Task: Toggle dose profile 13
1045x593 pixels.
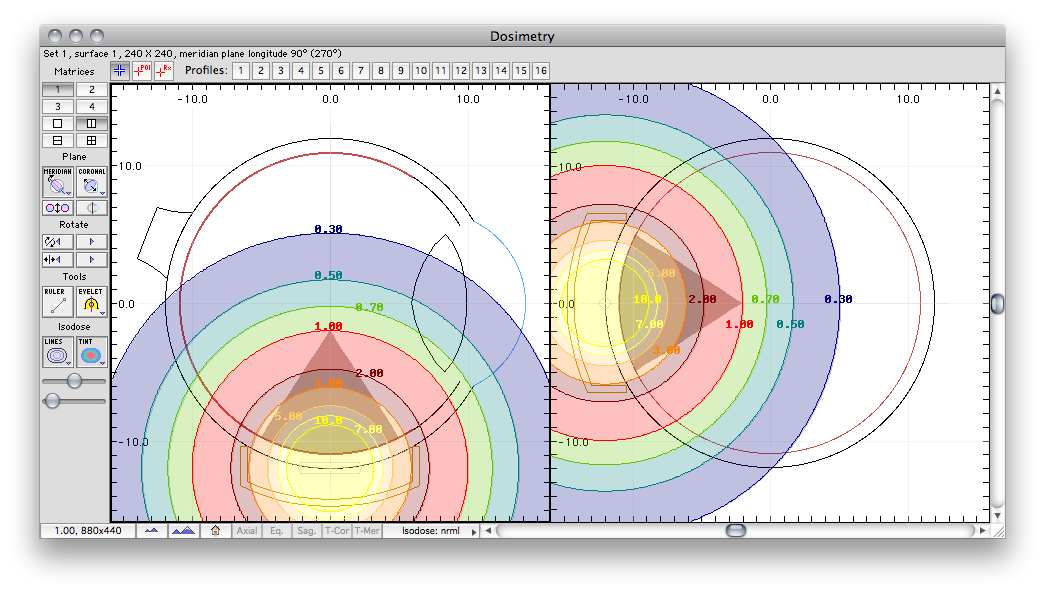Action: [x=481, y=71]
